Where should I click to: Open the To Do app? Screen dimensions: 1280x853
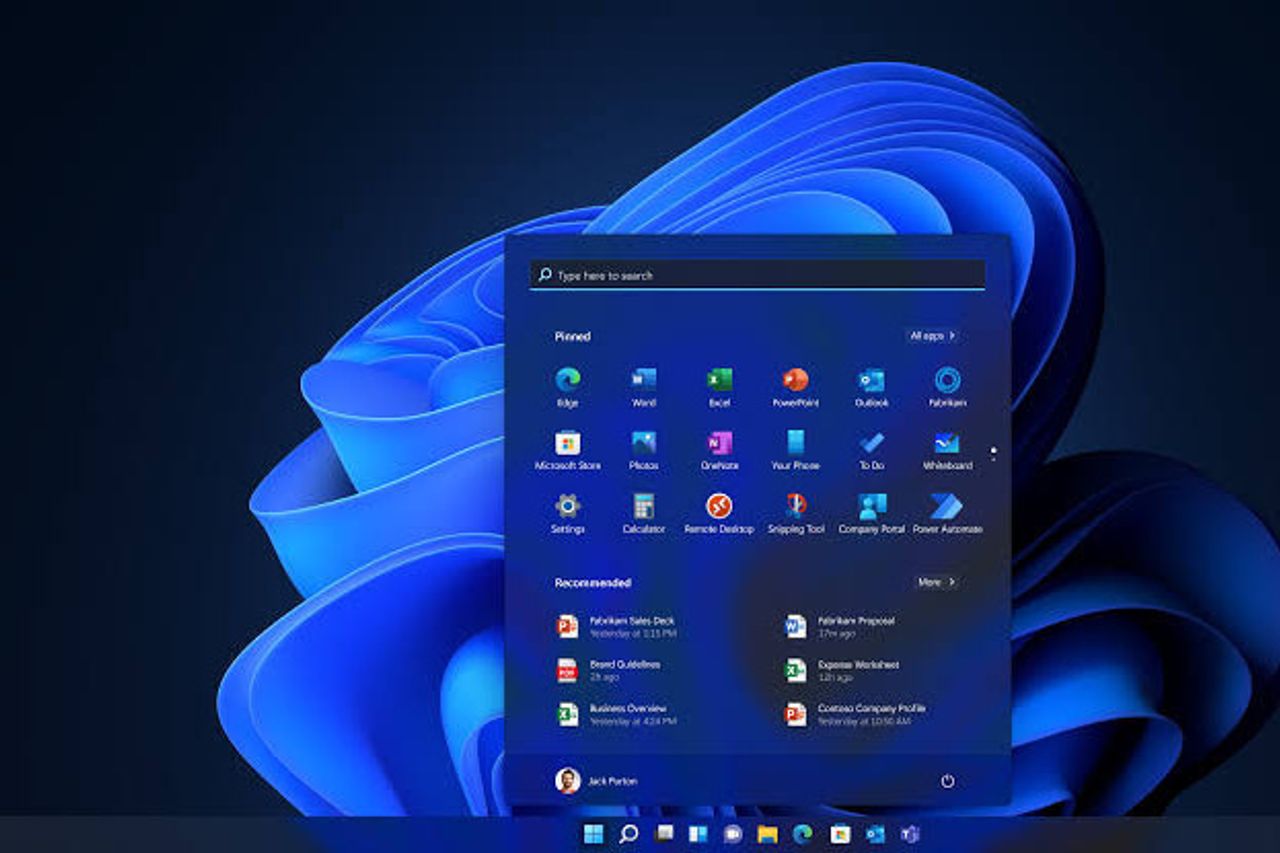click(x=871, y=450)
